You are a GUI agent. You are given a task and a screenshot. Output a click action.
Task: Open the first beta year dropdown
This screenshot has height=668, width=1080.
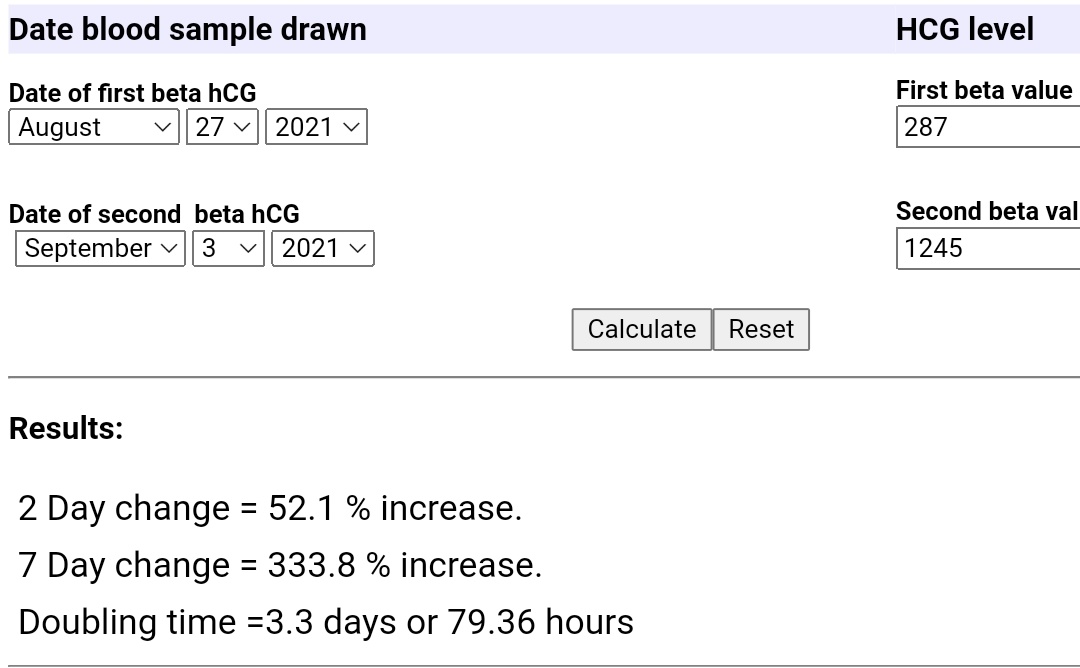[x=316, y=127]
